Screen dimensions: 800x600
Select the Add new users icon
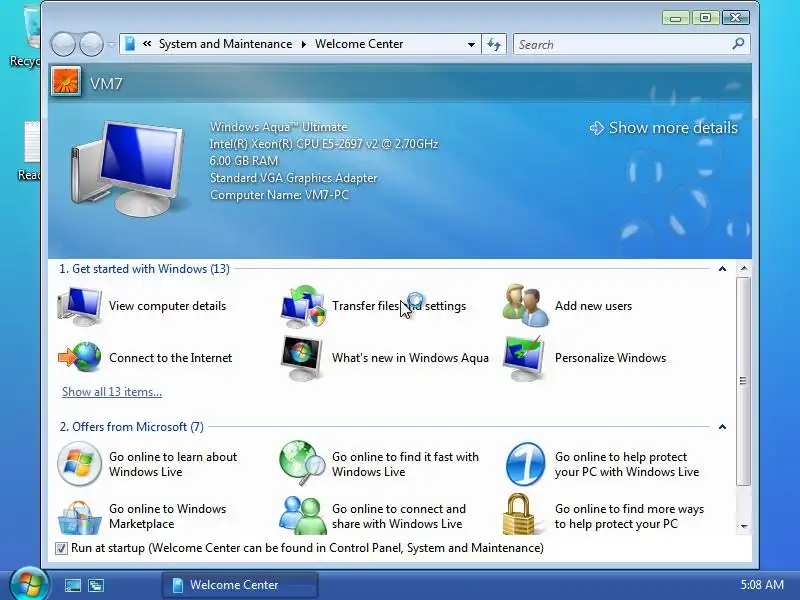tap(526, 306)
